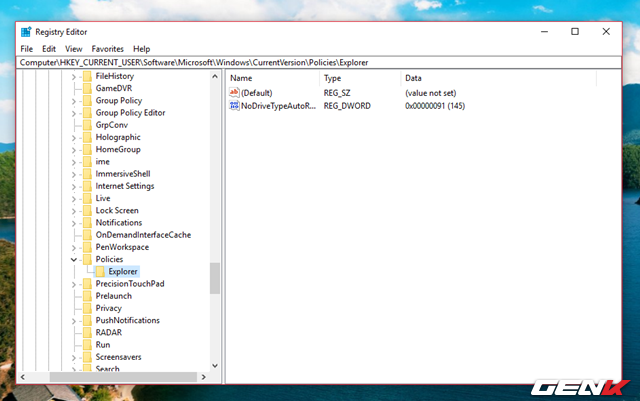Select the Internet Settings folder icon

coord(87,187)
